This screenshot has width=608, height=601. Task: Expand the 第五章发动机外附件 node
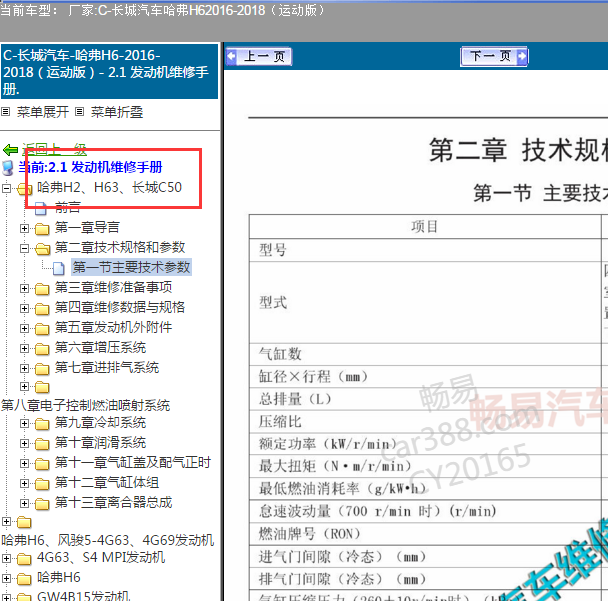pos(24,329)
